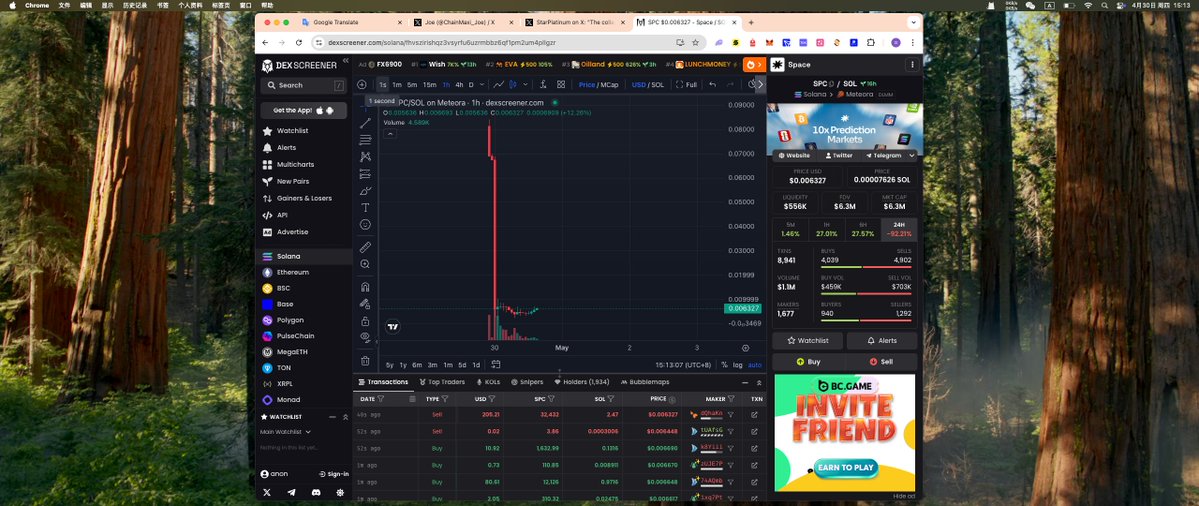Activate the zoom in tool
1199x506 pixels.
coord(366,264)
